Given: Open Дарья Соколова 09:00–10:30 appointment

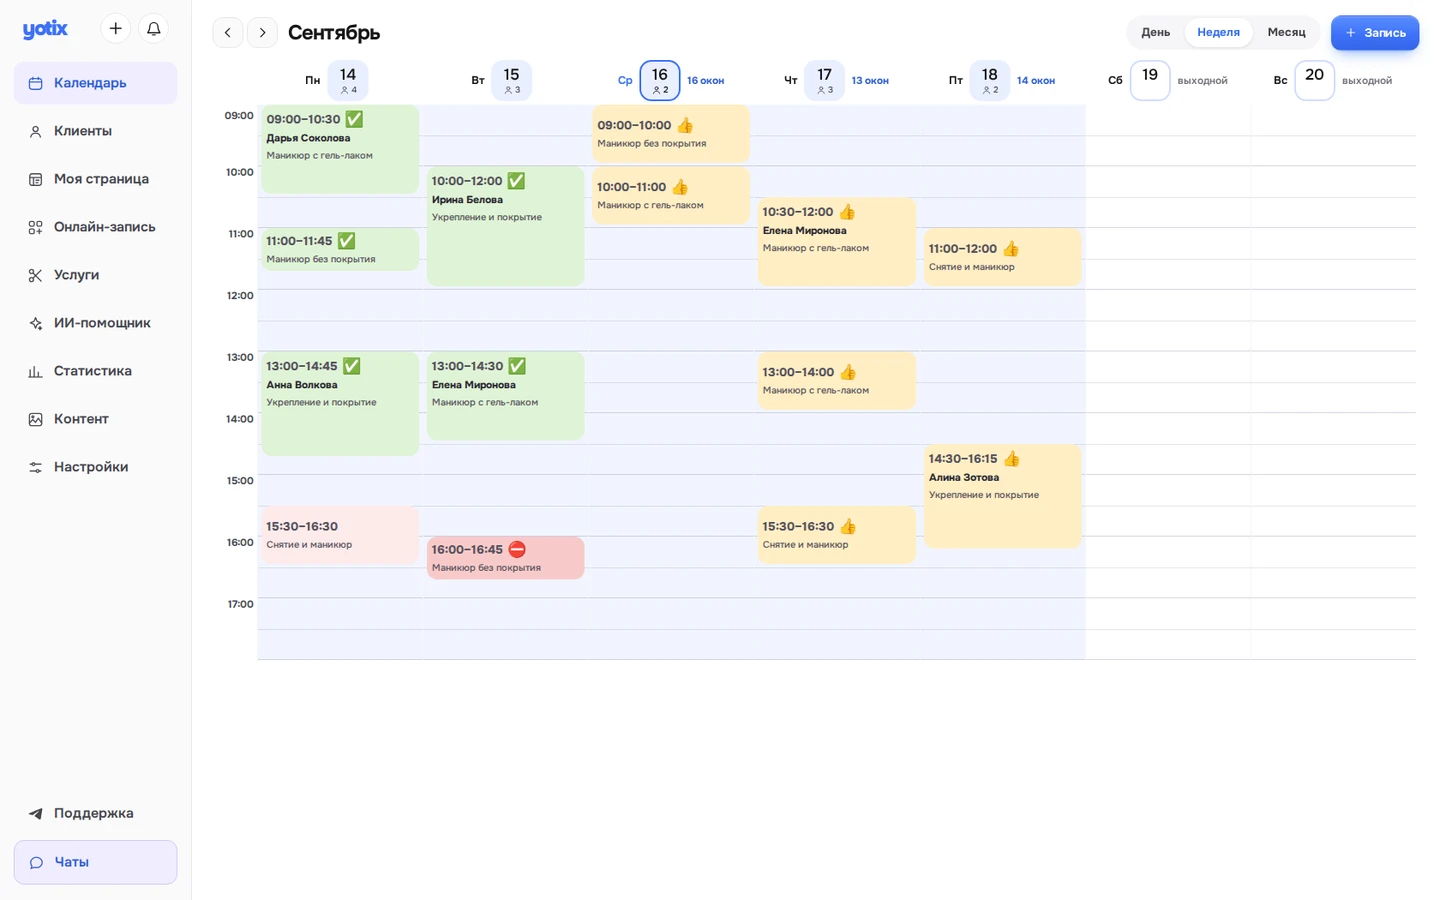Looking at the screenshot, I should pyautogui.click(x=340, y=149).
